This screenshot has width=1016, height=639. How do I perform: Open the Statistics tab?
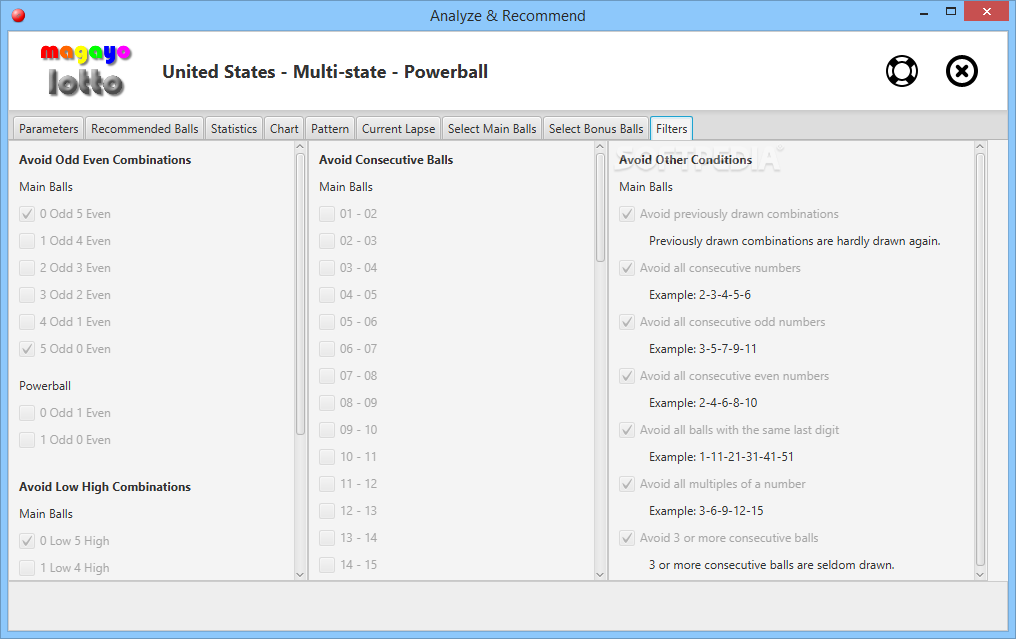pos(234,128)
